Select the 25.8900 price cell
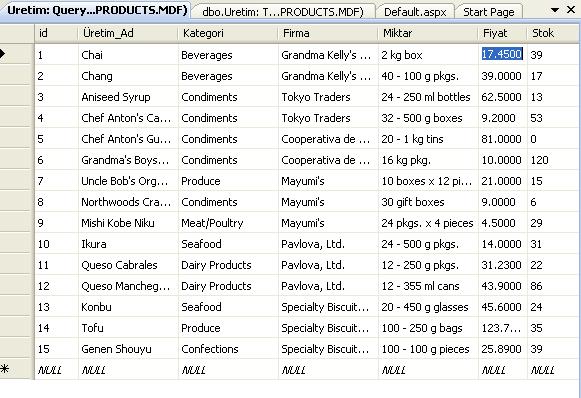This screenshot has height=398, width=581. (x=502, y=349)
